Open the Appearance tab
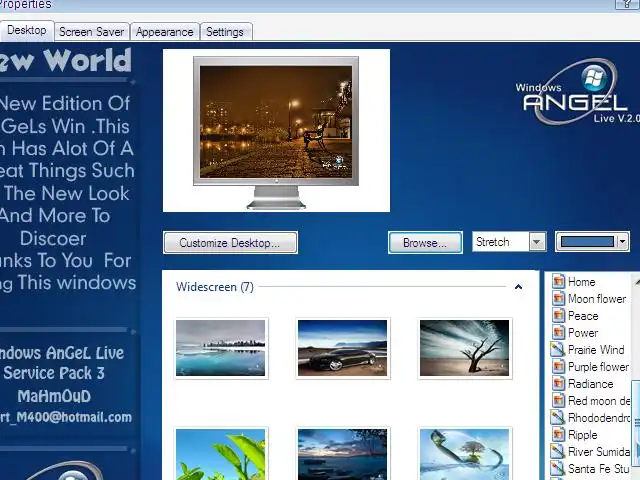This screenshot has height=480, width=640. tap(164, 32)
